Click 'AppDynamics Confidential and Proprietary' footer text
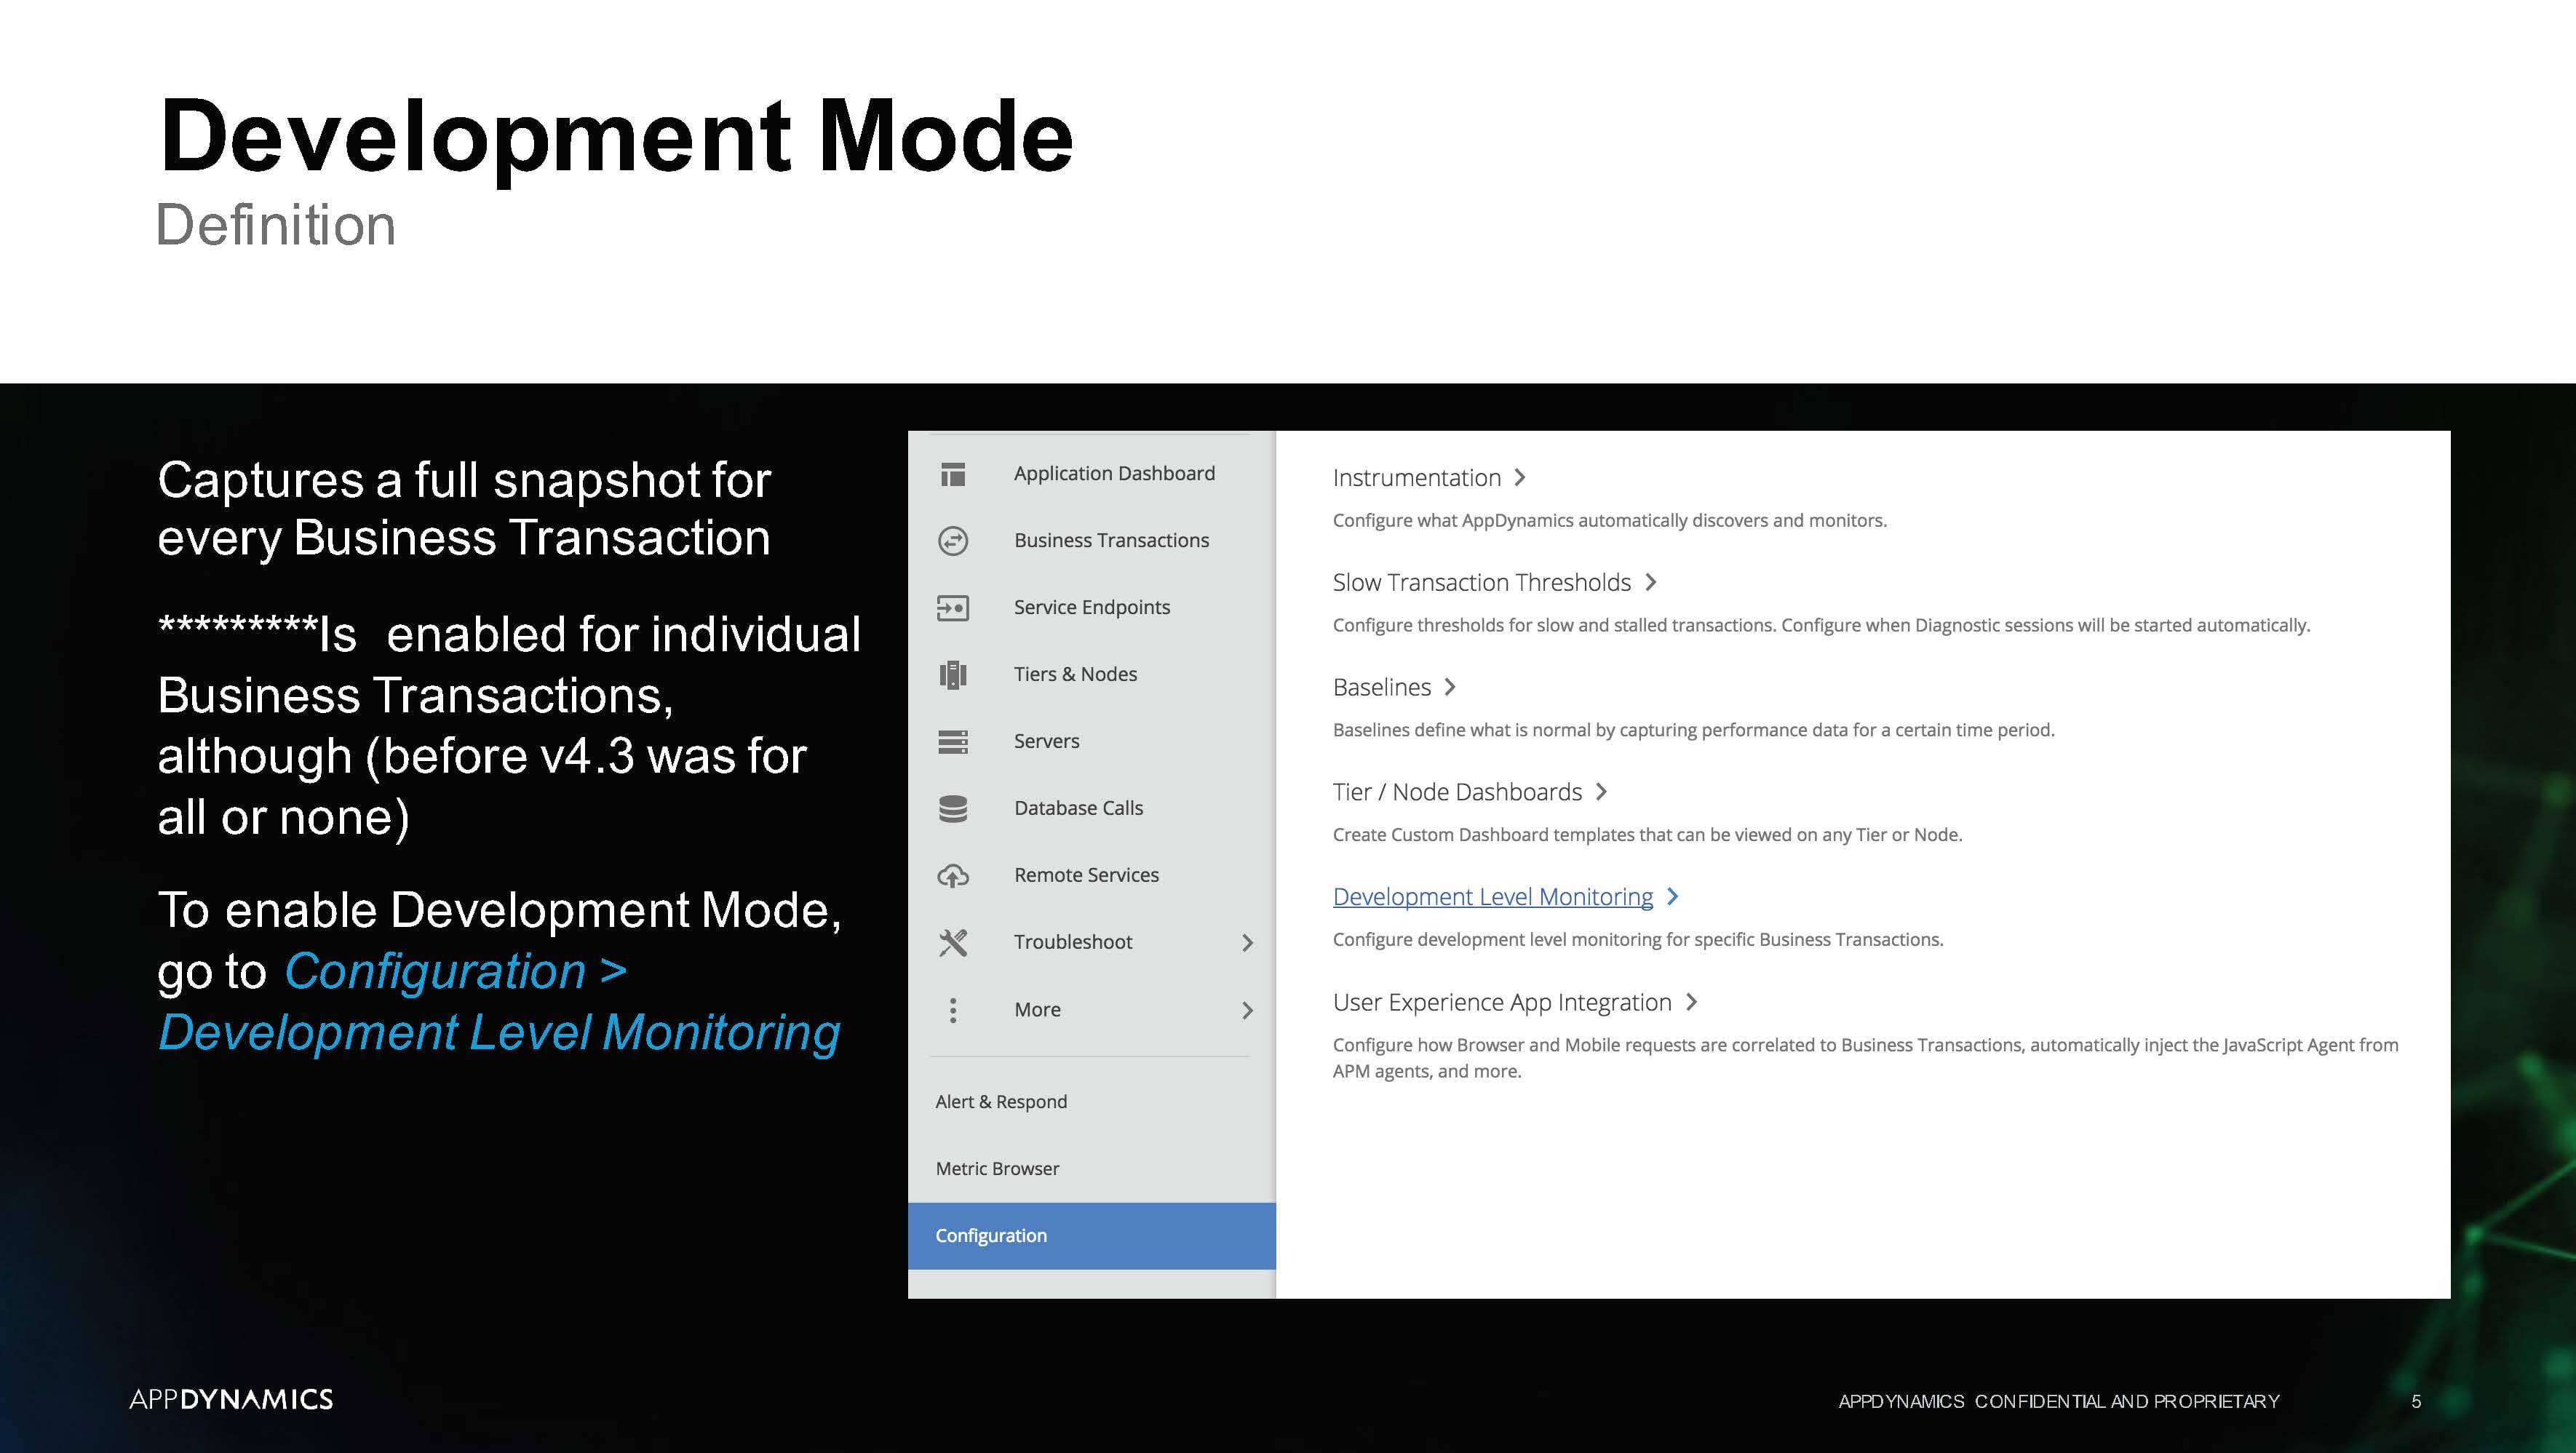The width and height of the screenshot is (2576, 1453). click(x=2059, y=1401)
